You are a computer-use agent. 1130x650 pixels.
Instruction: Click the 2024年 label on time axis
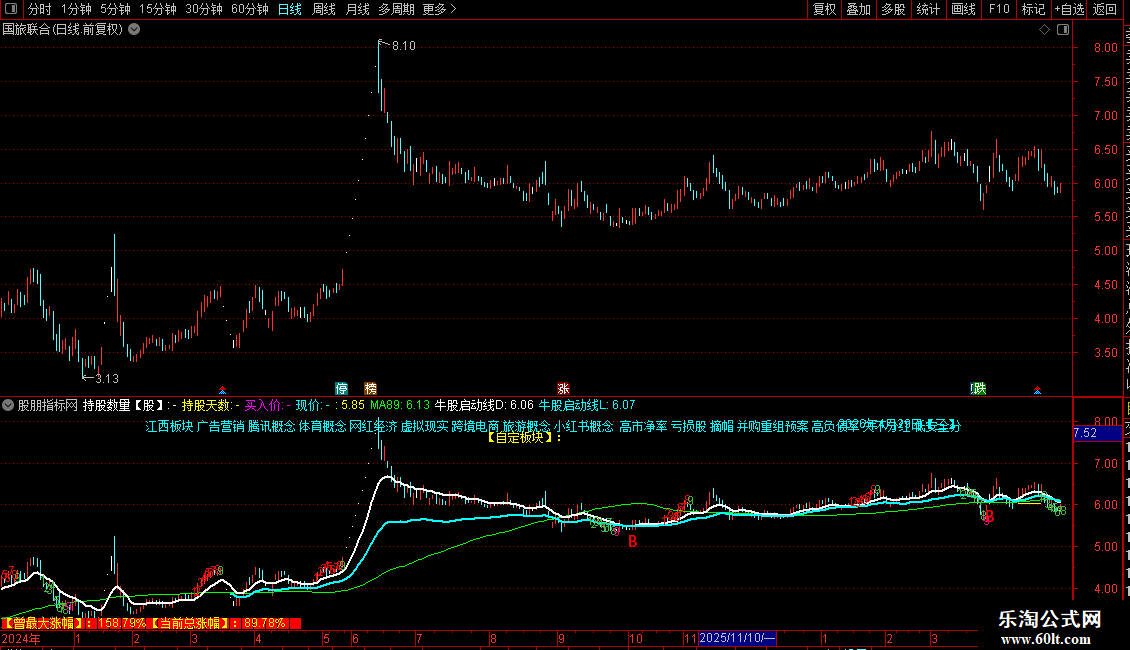[21, 638]
